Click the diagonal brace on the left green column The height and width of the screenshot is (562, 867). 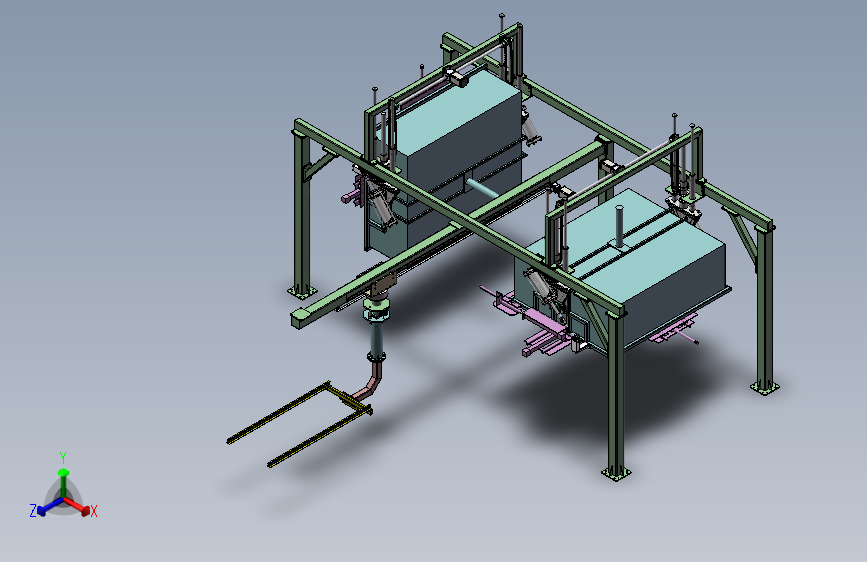319,164
